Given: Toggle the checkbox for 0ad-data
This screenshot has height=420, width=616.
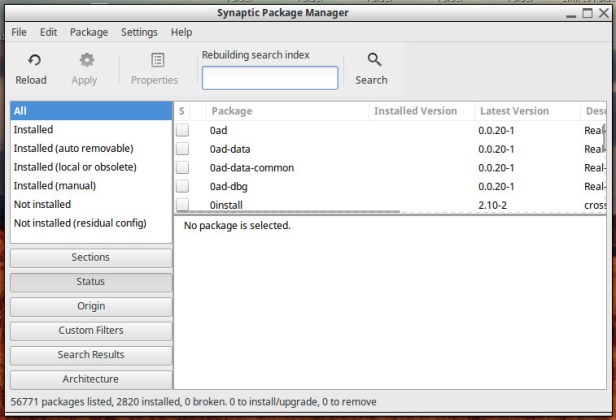Looking at the screenshot, I should (183, 149).
